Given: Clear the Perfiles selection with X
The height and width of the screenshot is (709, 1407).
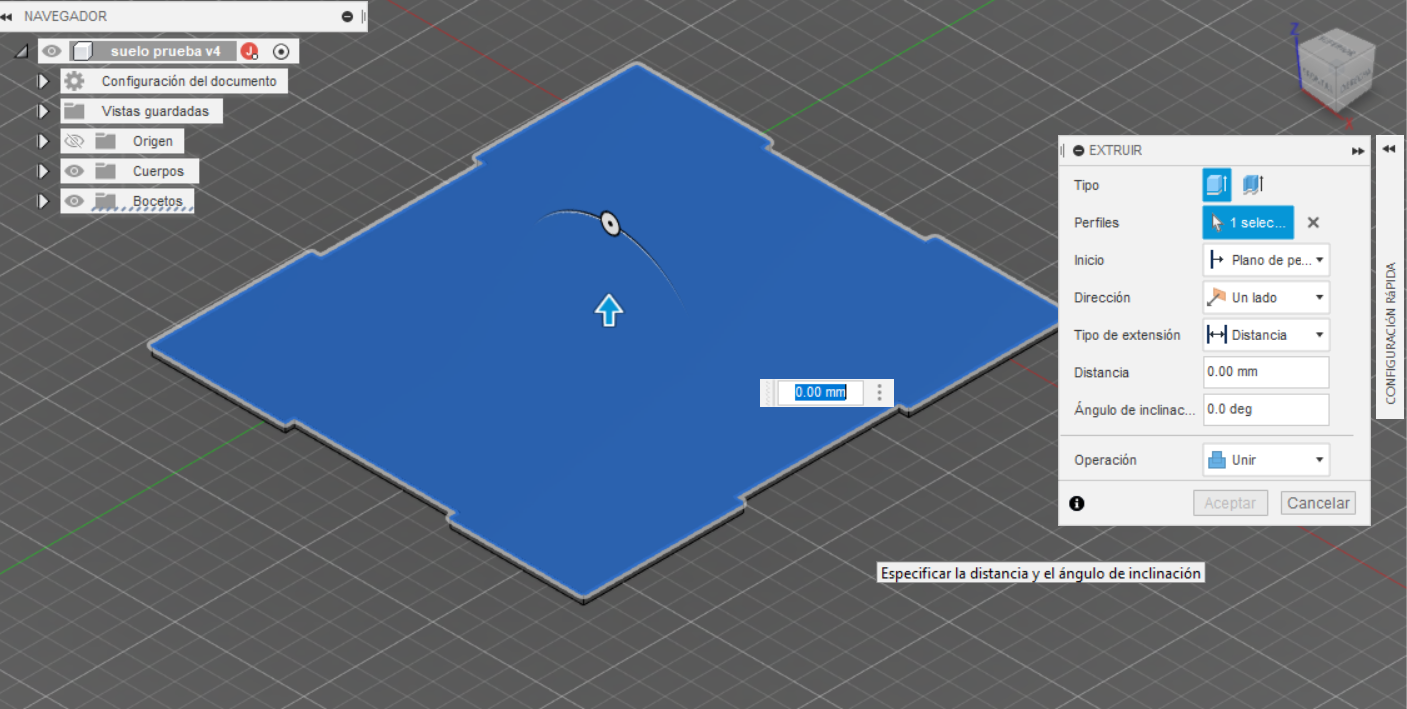Looking at the screenshot, I should pyautogui.click(x=1313, y=223).
